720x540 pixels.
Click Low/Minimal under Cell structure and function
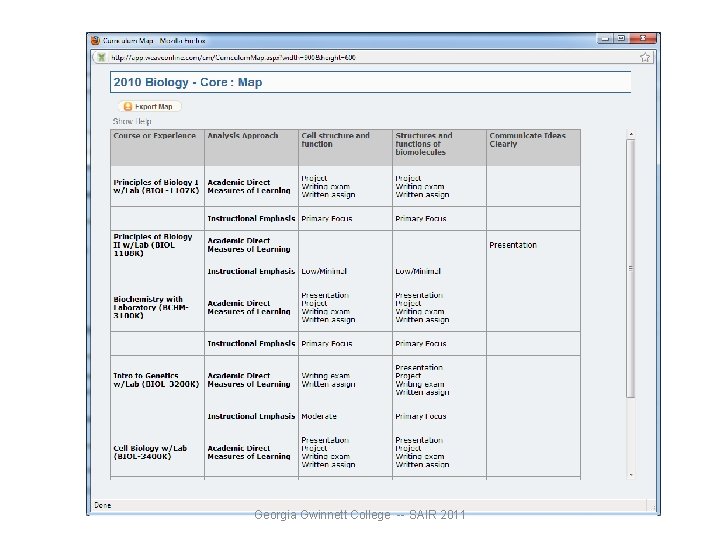click(324, 271)
